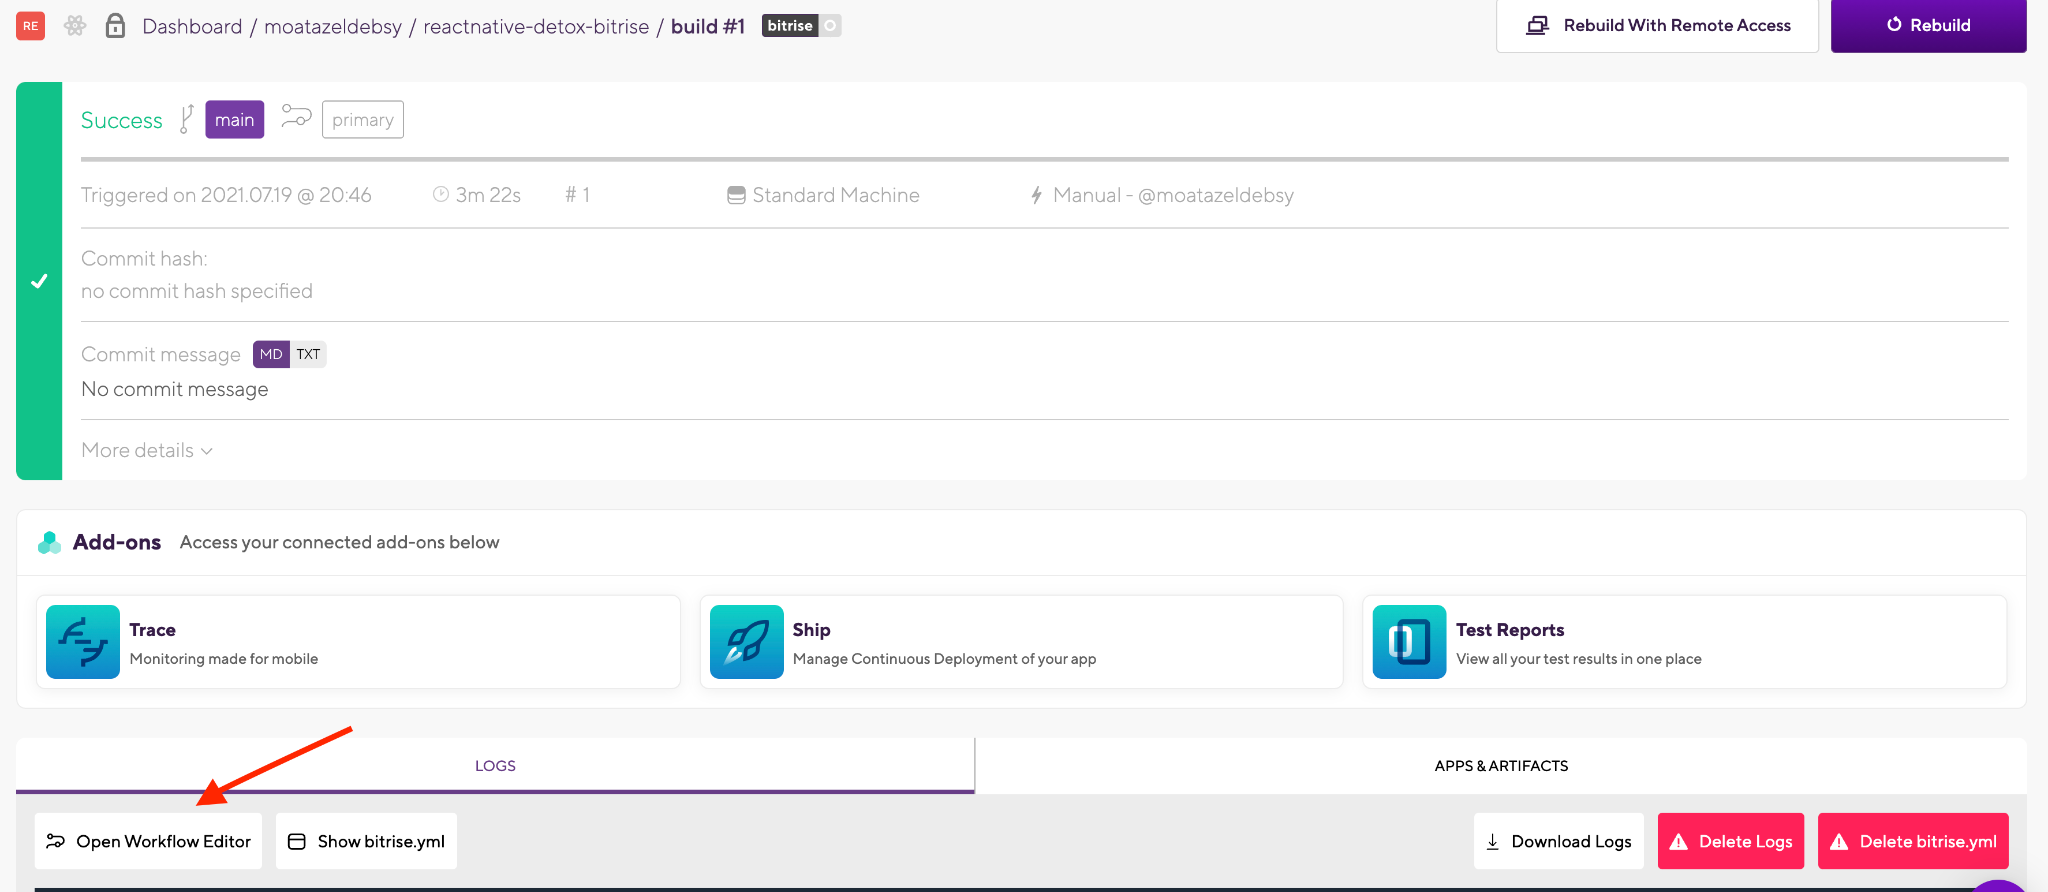2048x892 pixels.
Task: Click the bitrise status badge
Action: point(801,26)
